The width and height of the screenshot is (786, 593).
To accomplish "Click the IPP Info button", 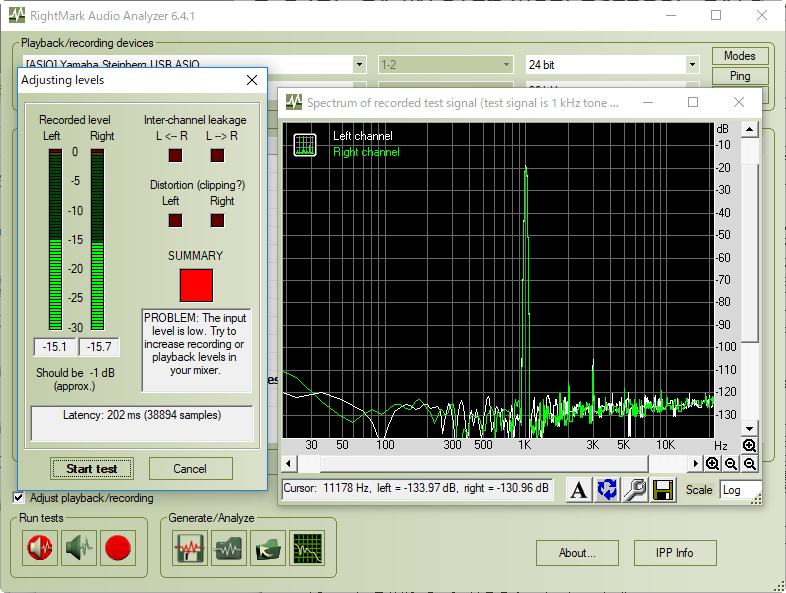I will [x=675, y=553].
